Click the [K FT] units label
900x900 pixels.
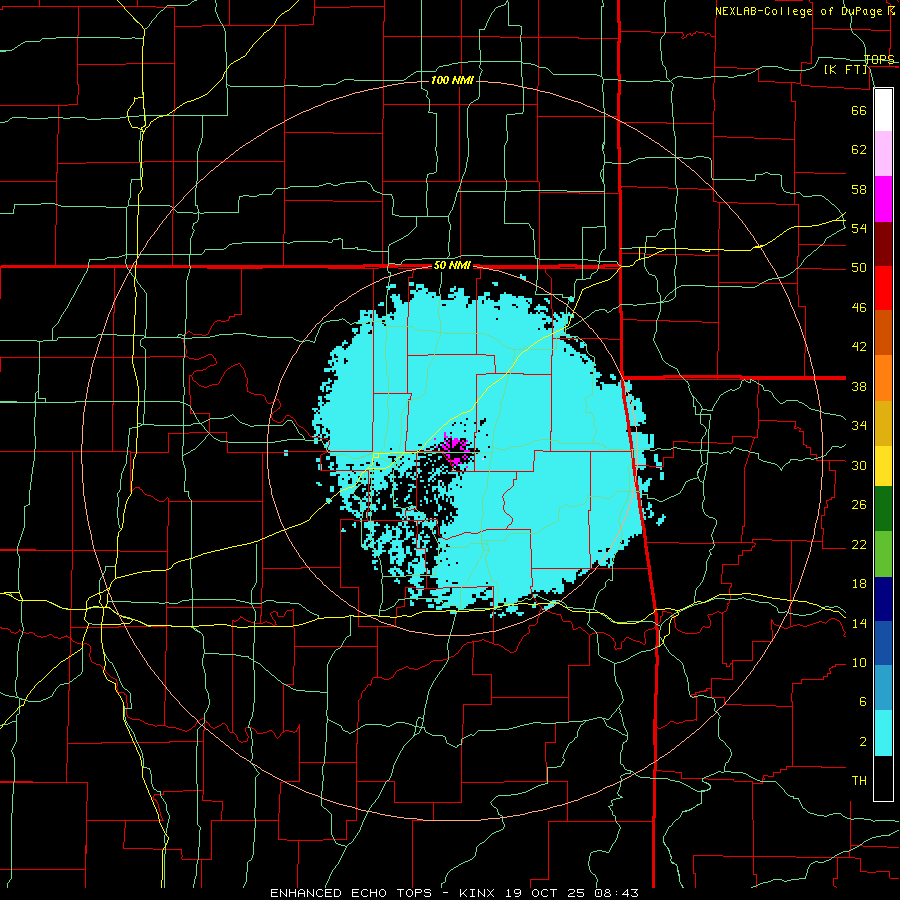point(846,70)
